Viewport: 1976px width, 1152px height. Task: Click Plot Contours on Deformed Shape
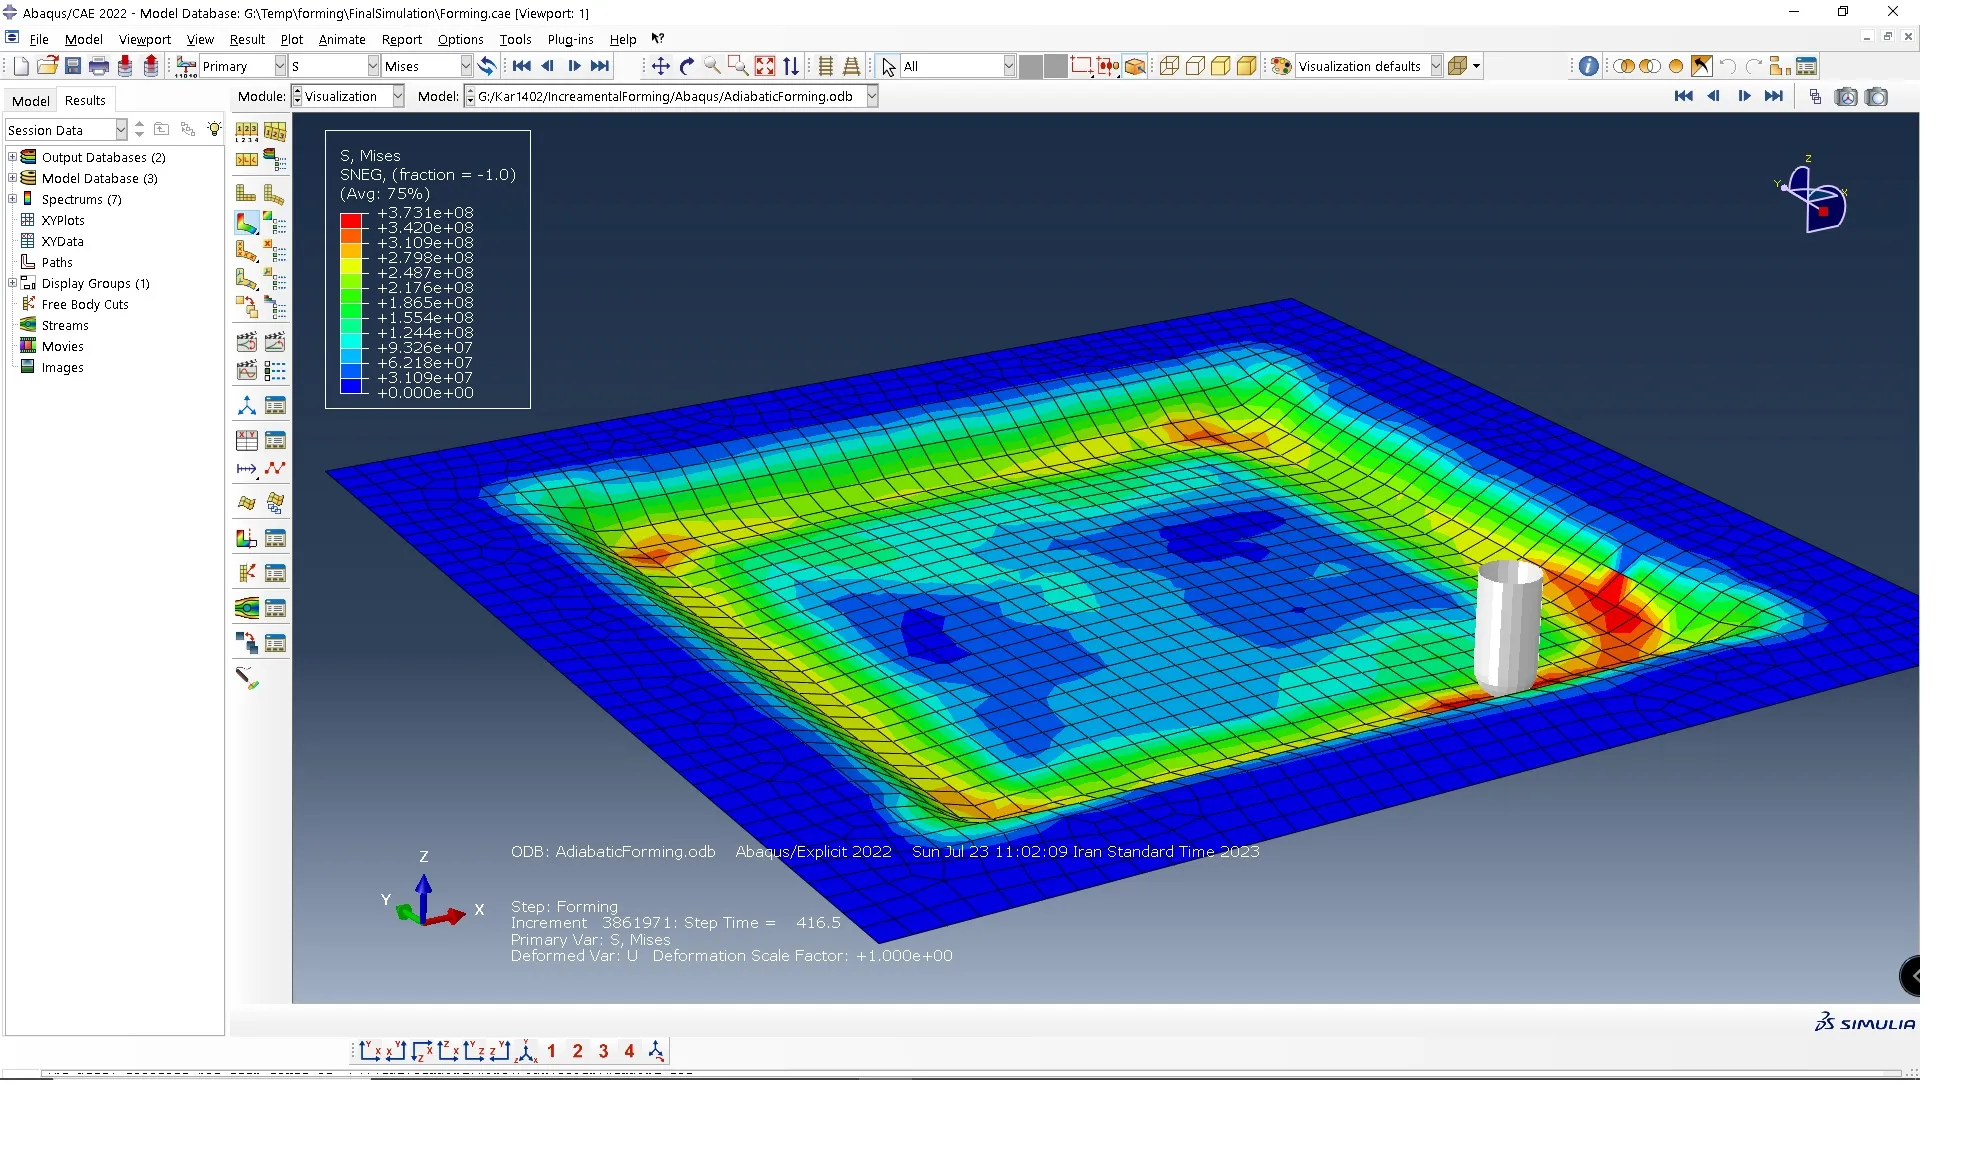click(x=246, y=222)
